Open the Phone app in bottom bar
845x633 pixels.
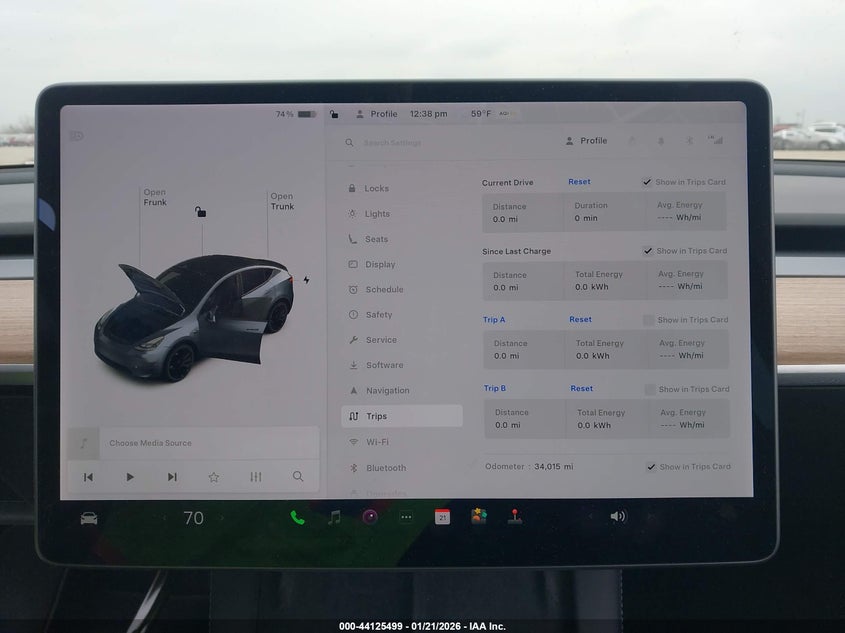click(297, 517)
